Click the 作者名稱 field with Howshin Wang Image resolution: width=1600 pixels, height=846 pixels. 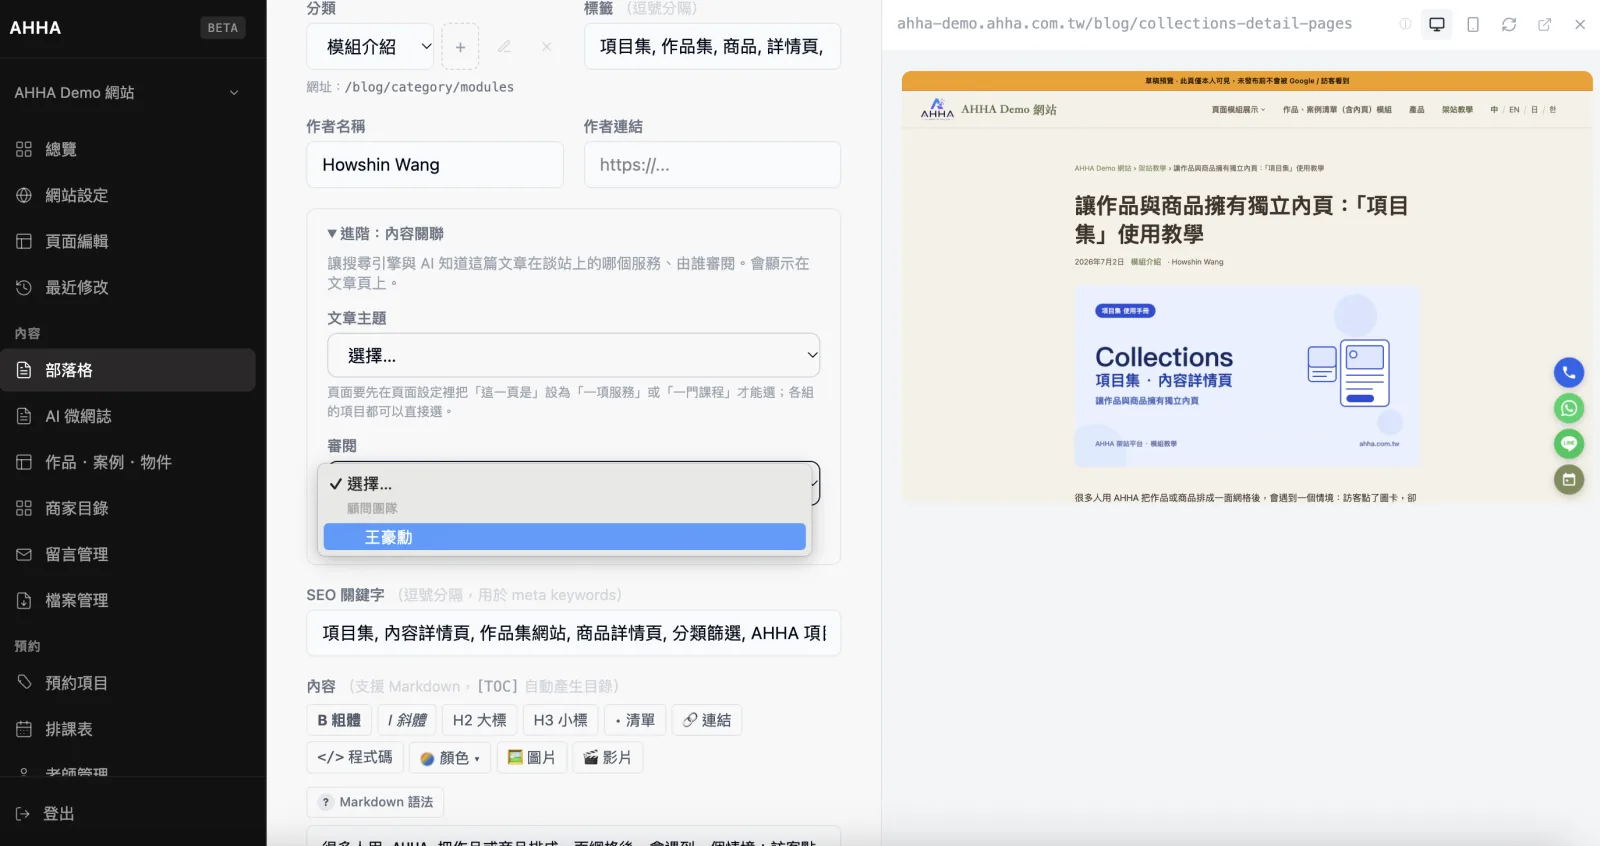[435, 165]
